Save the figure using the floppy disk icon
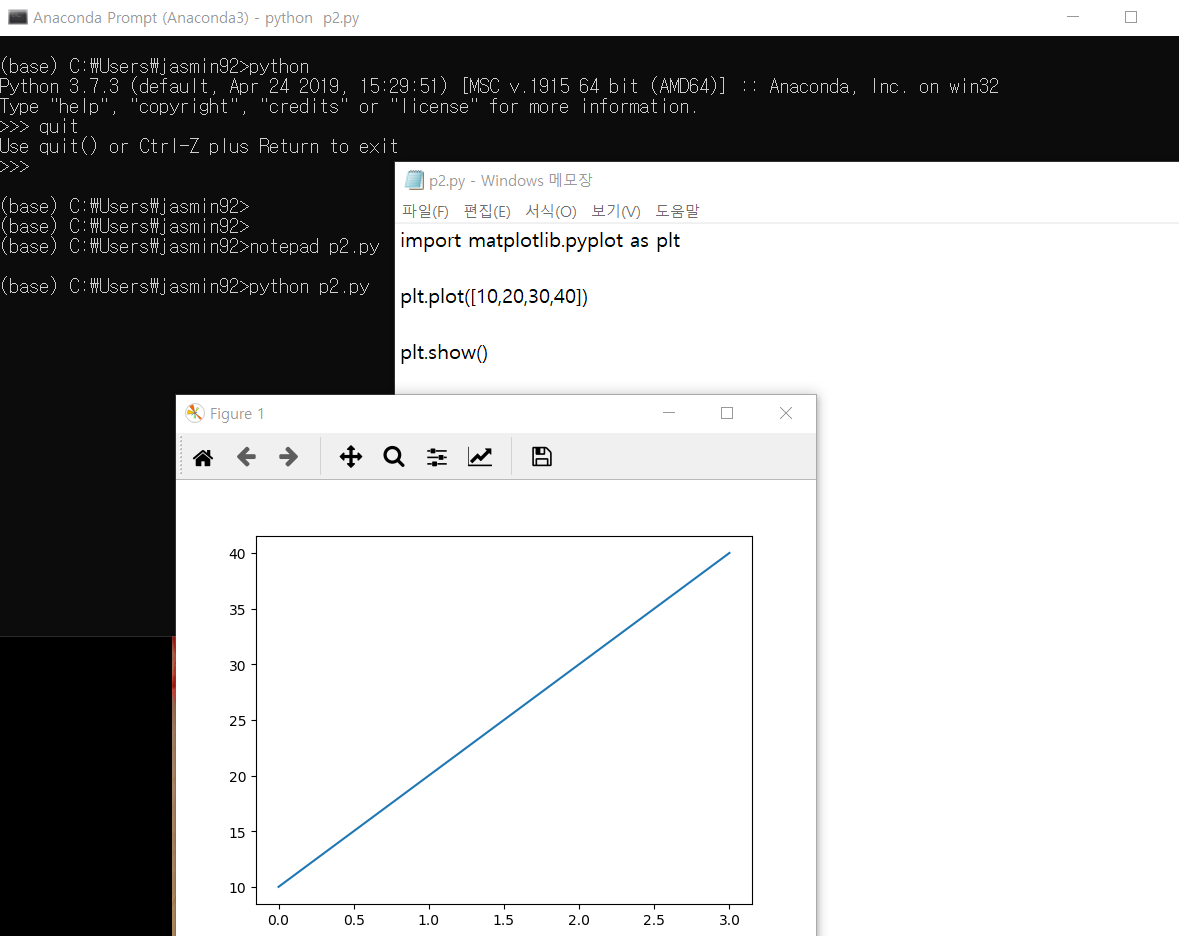This screenshot has width=1179, height=936. [x=541, y=456]
